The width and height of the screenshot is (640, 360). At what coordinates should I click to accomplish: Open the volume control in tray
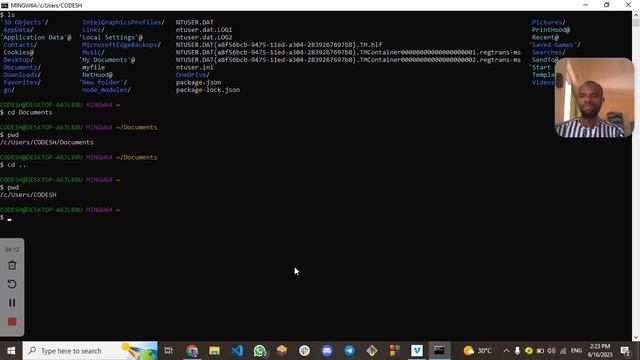tap(551, 351)
